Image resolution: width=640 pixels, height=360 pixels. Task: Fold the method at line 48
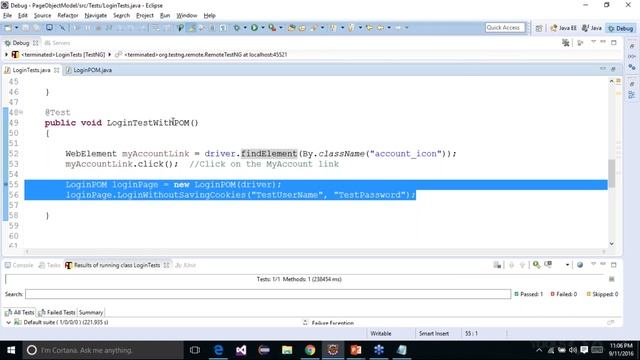pos(21,112)
